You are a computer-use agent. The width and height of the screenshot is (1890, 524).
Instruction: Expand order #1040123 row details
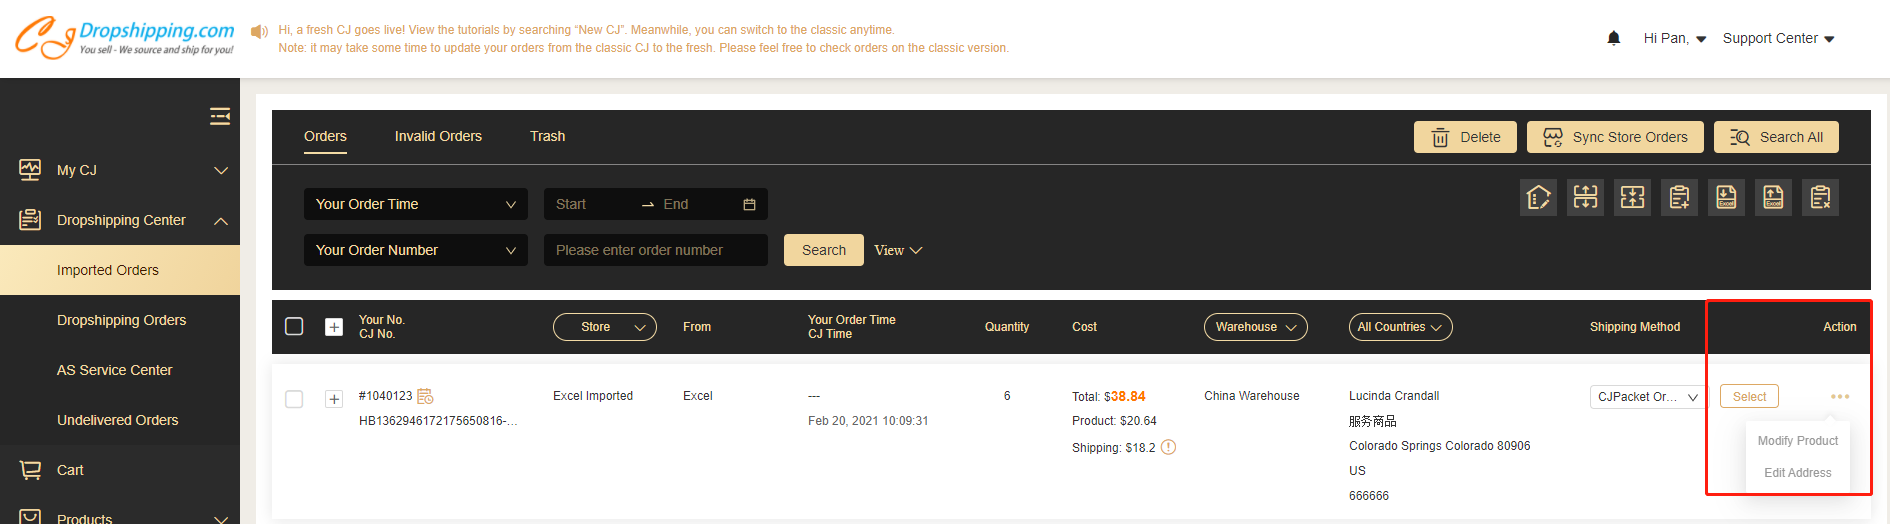click(334, 399)
